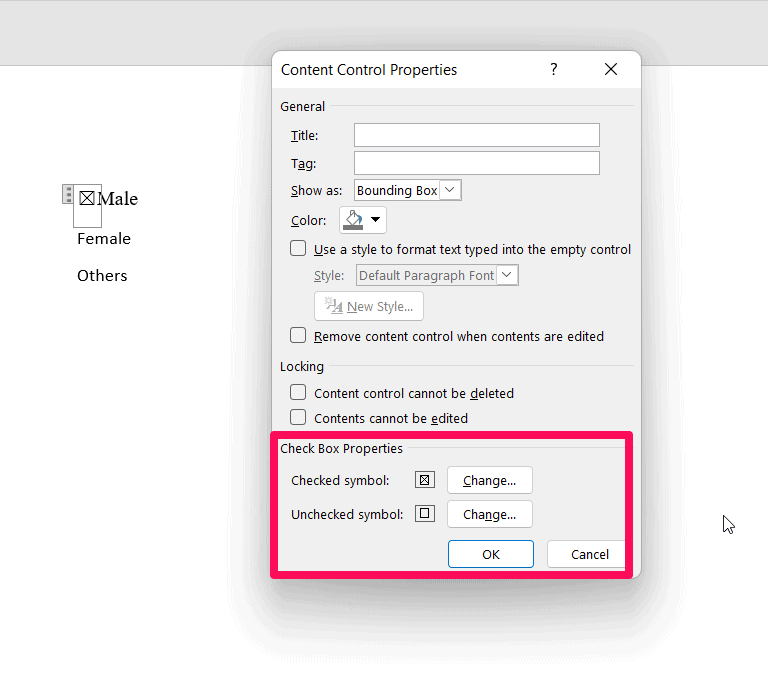Click the Tag text field

click(x=476, y=163)
